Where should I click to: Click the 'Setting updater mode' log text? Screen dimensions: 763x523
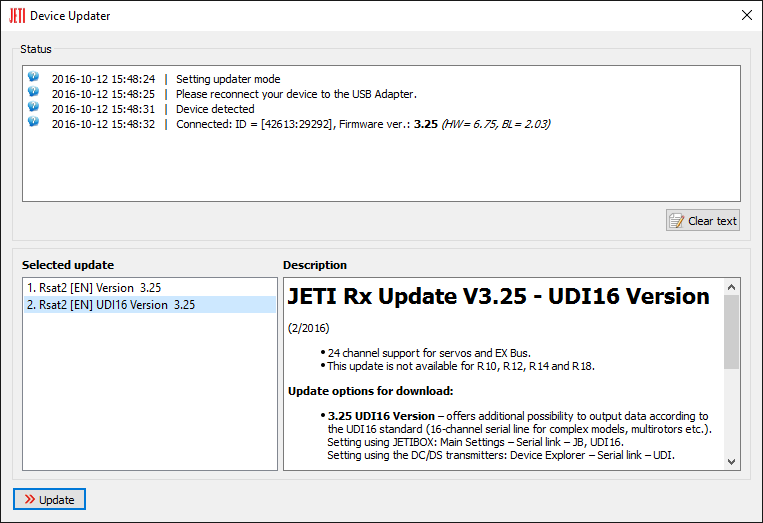pos(228,79)
